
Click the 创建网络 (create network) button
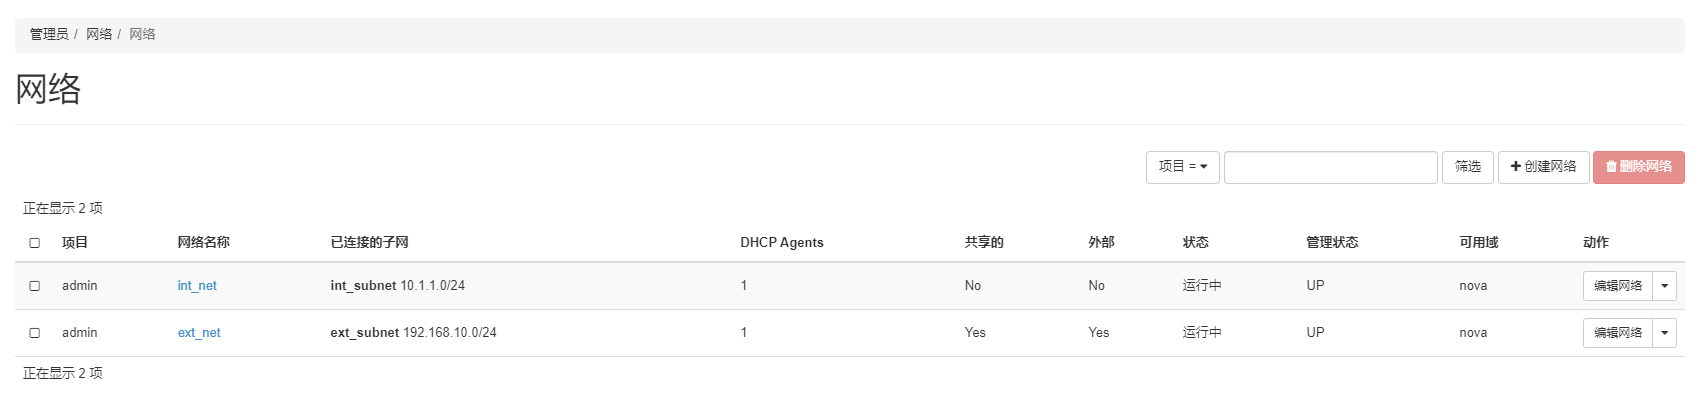[x=1543, y=167]
